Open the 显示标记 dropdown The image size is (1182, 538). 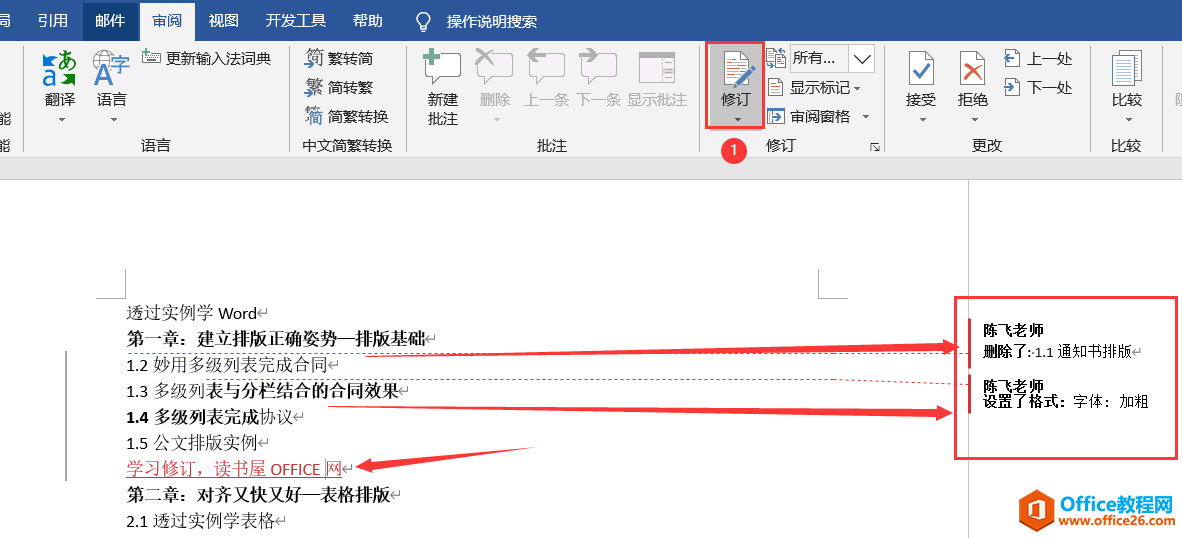tap(814, 88)
